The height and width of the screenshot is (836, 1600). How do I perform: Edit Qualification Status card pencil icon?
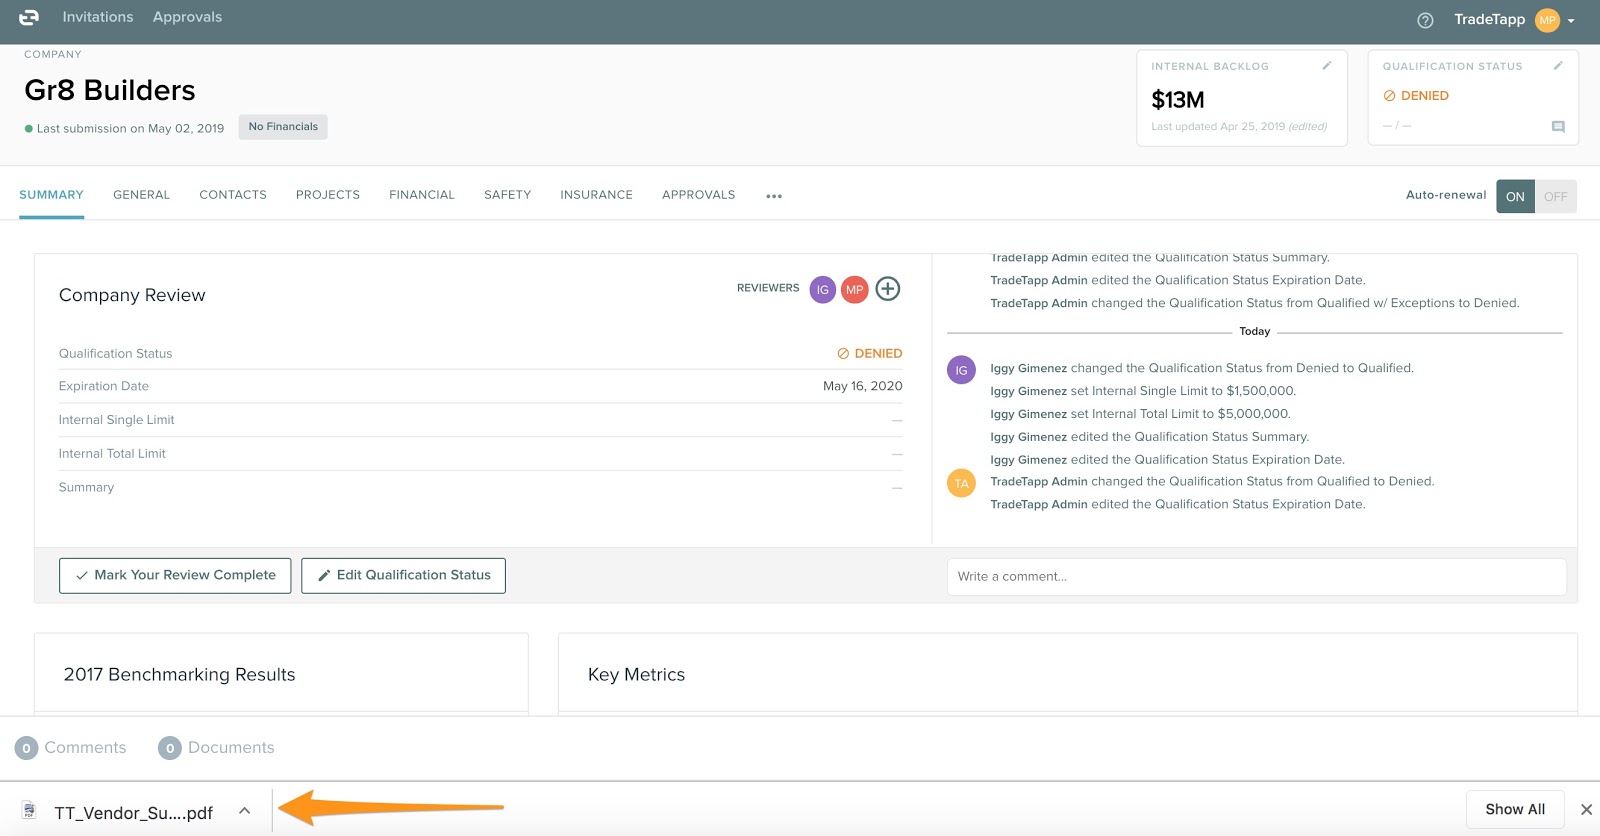point(1557,66)
